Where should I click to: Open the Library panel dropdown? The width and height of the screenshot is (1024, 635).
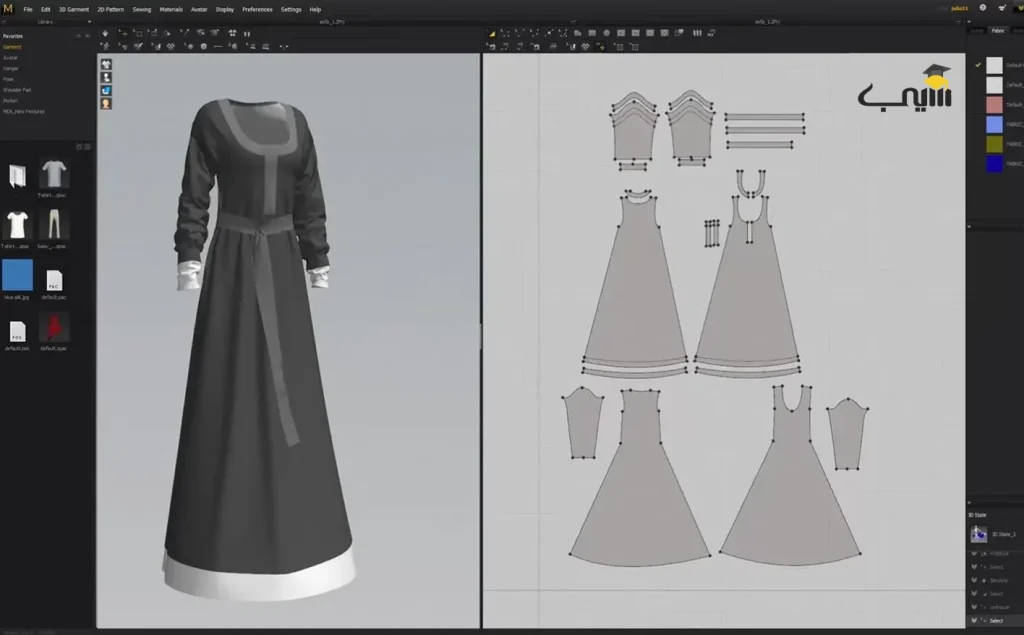tap(89, 22)
